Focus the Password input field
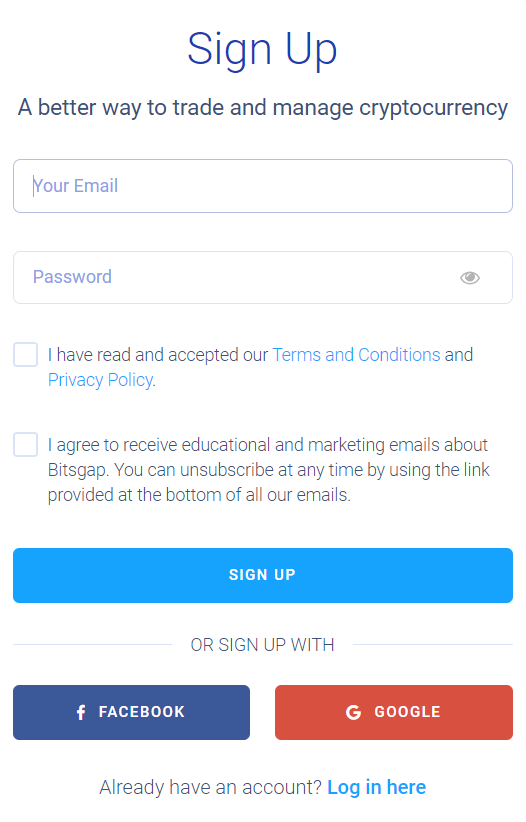 [x=263, y=277]
